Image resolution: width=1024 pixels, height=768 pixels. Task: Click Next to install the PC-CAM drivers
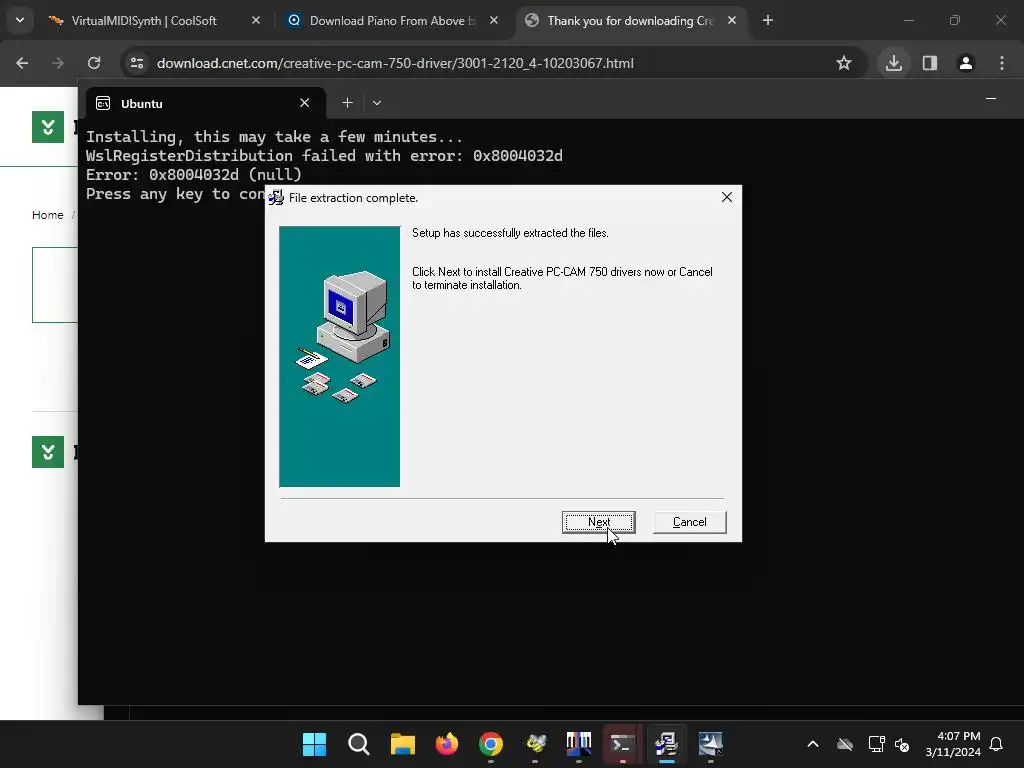tap(598, 522)
